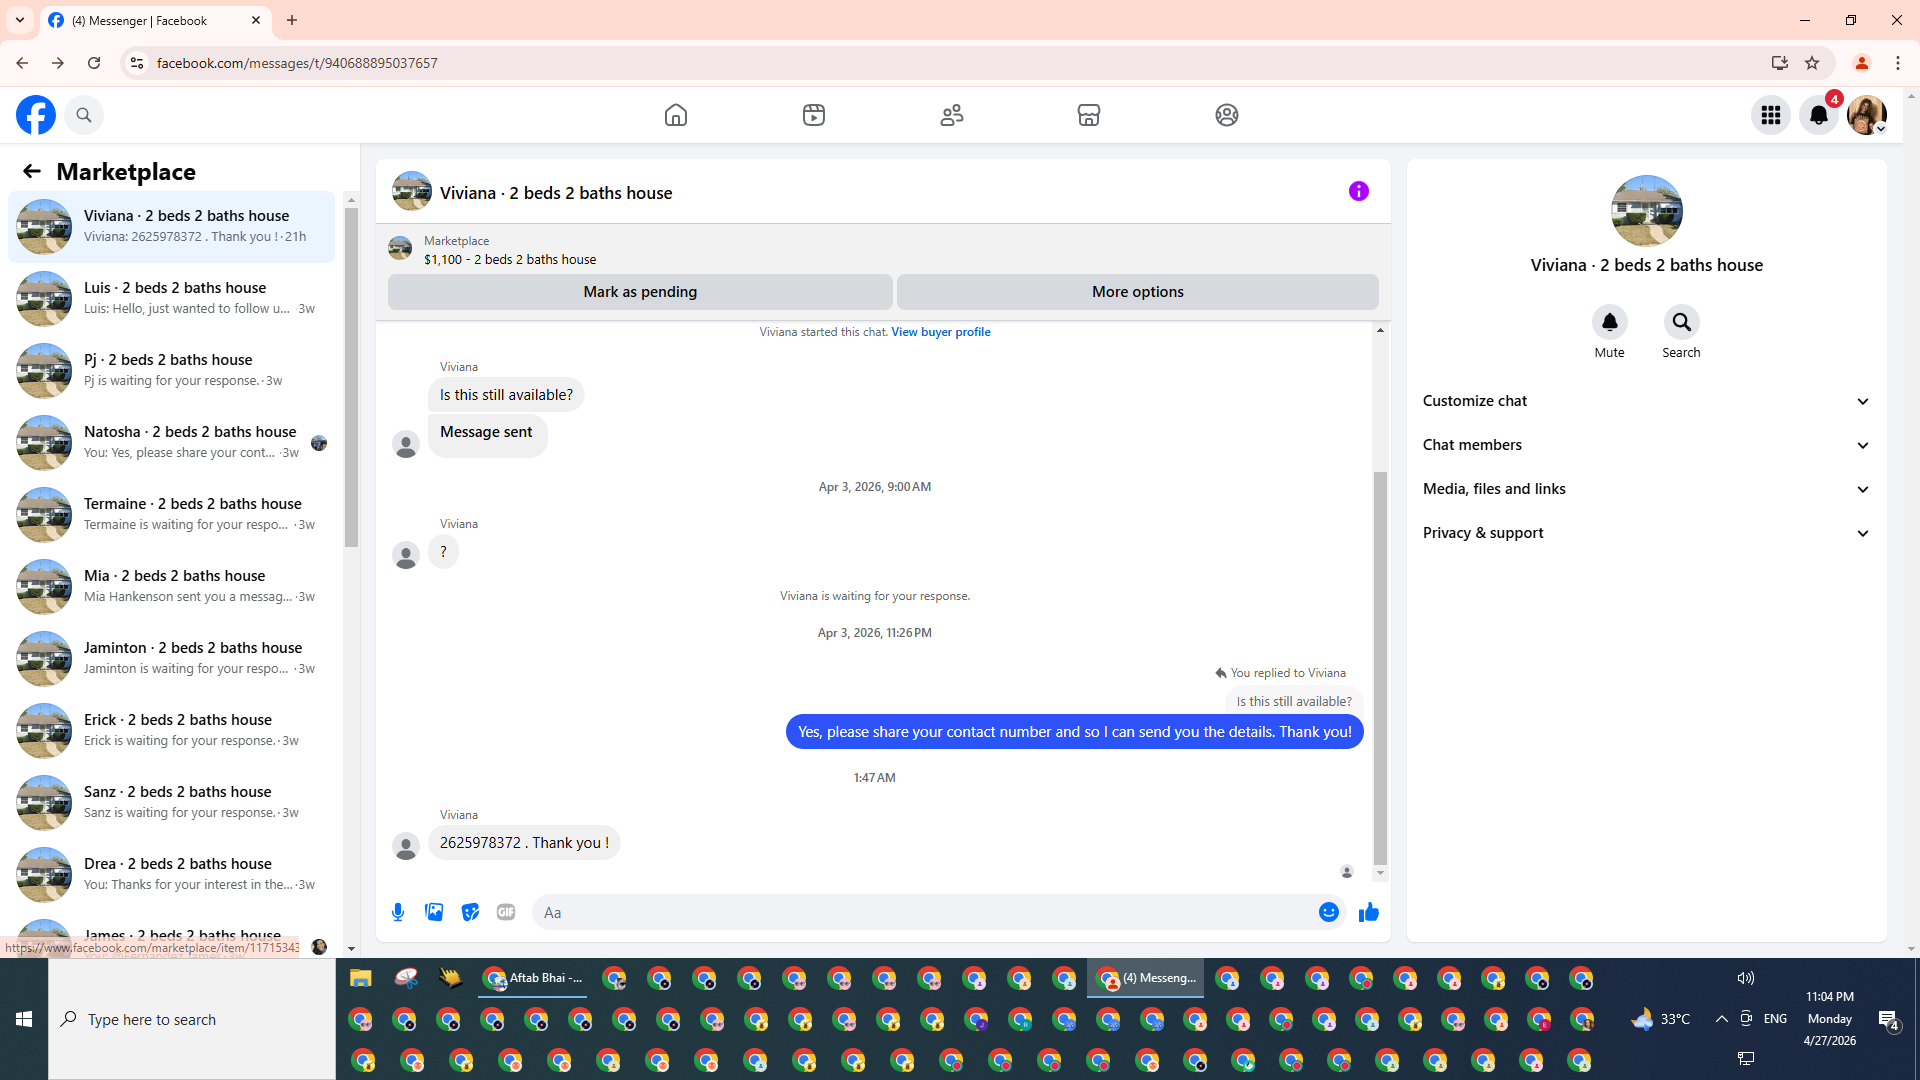Click the 'Is this still available?' message bubble
The height and width of the screenshot is (1080, 1920).
tap(506, 395)
